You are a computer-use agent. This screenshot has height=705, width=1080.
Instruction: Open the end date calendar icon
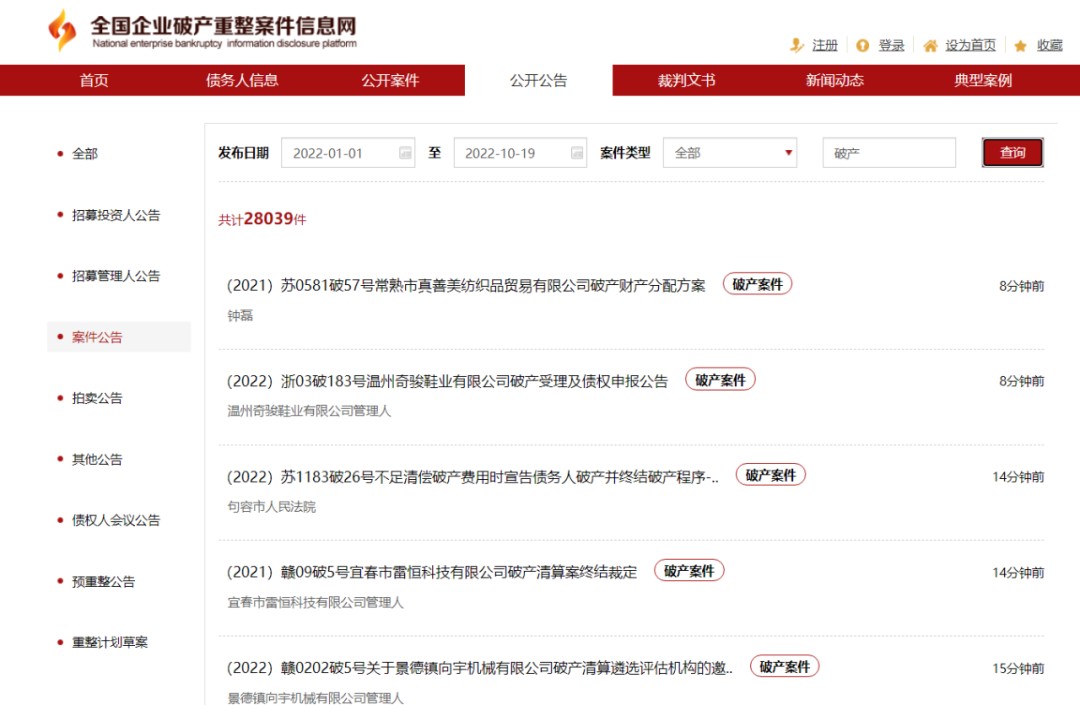click(577, 153)
